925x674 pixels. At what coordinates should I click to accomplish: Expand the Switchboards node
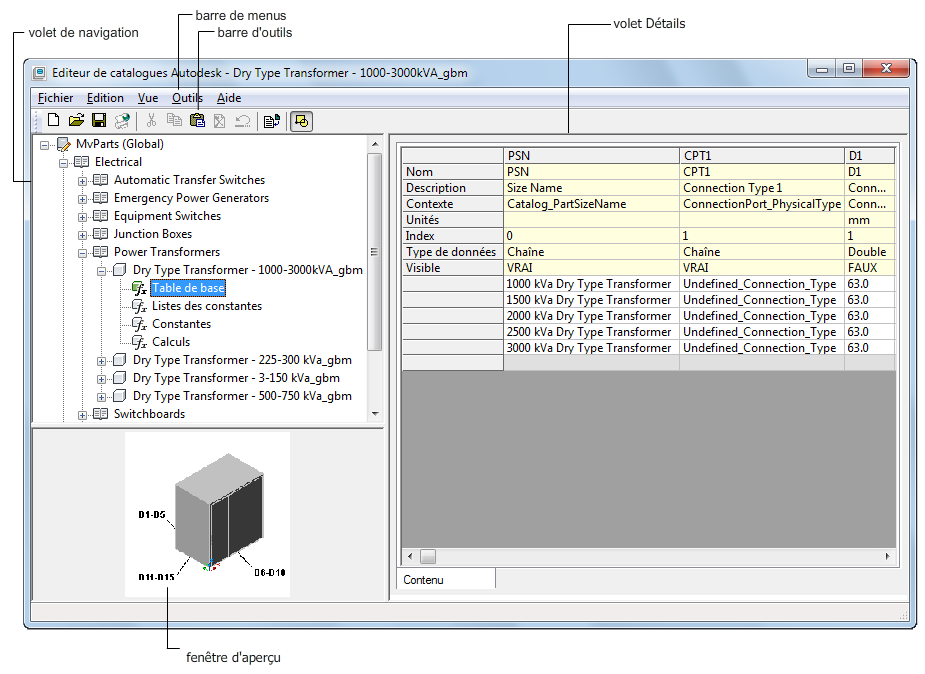[82, 415]
